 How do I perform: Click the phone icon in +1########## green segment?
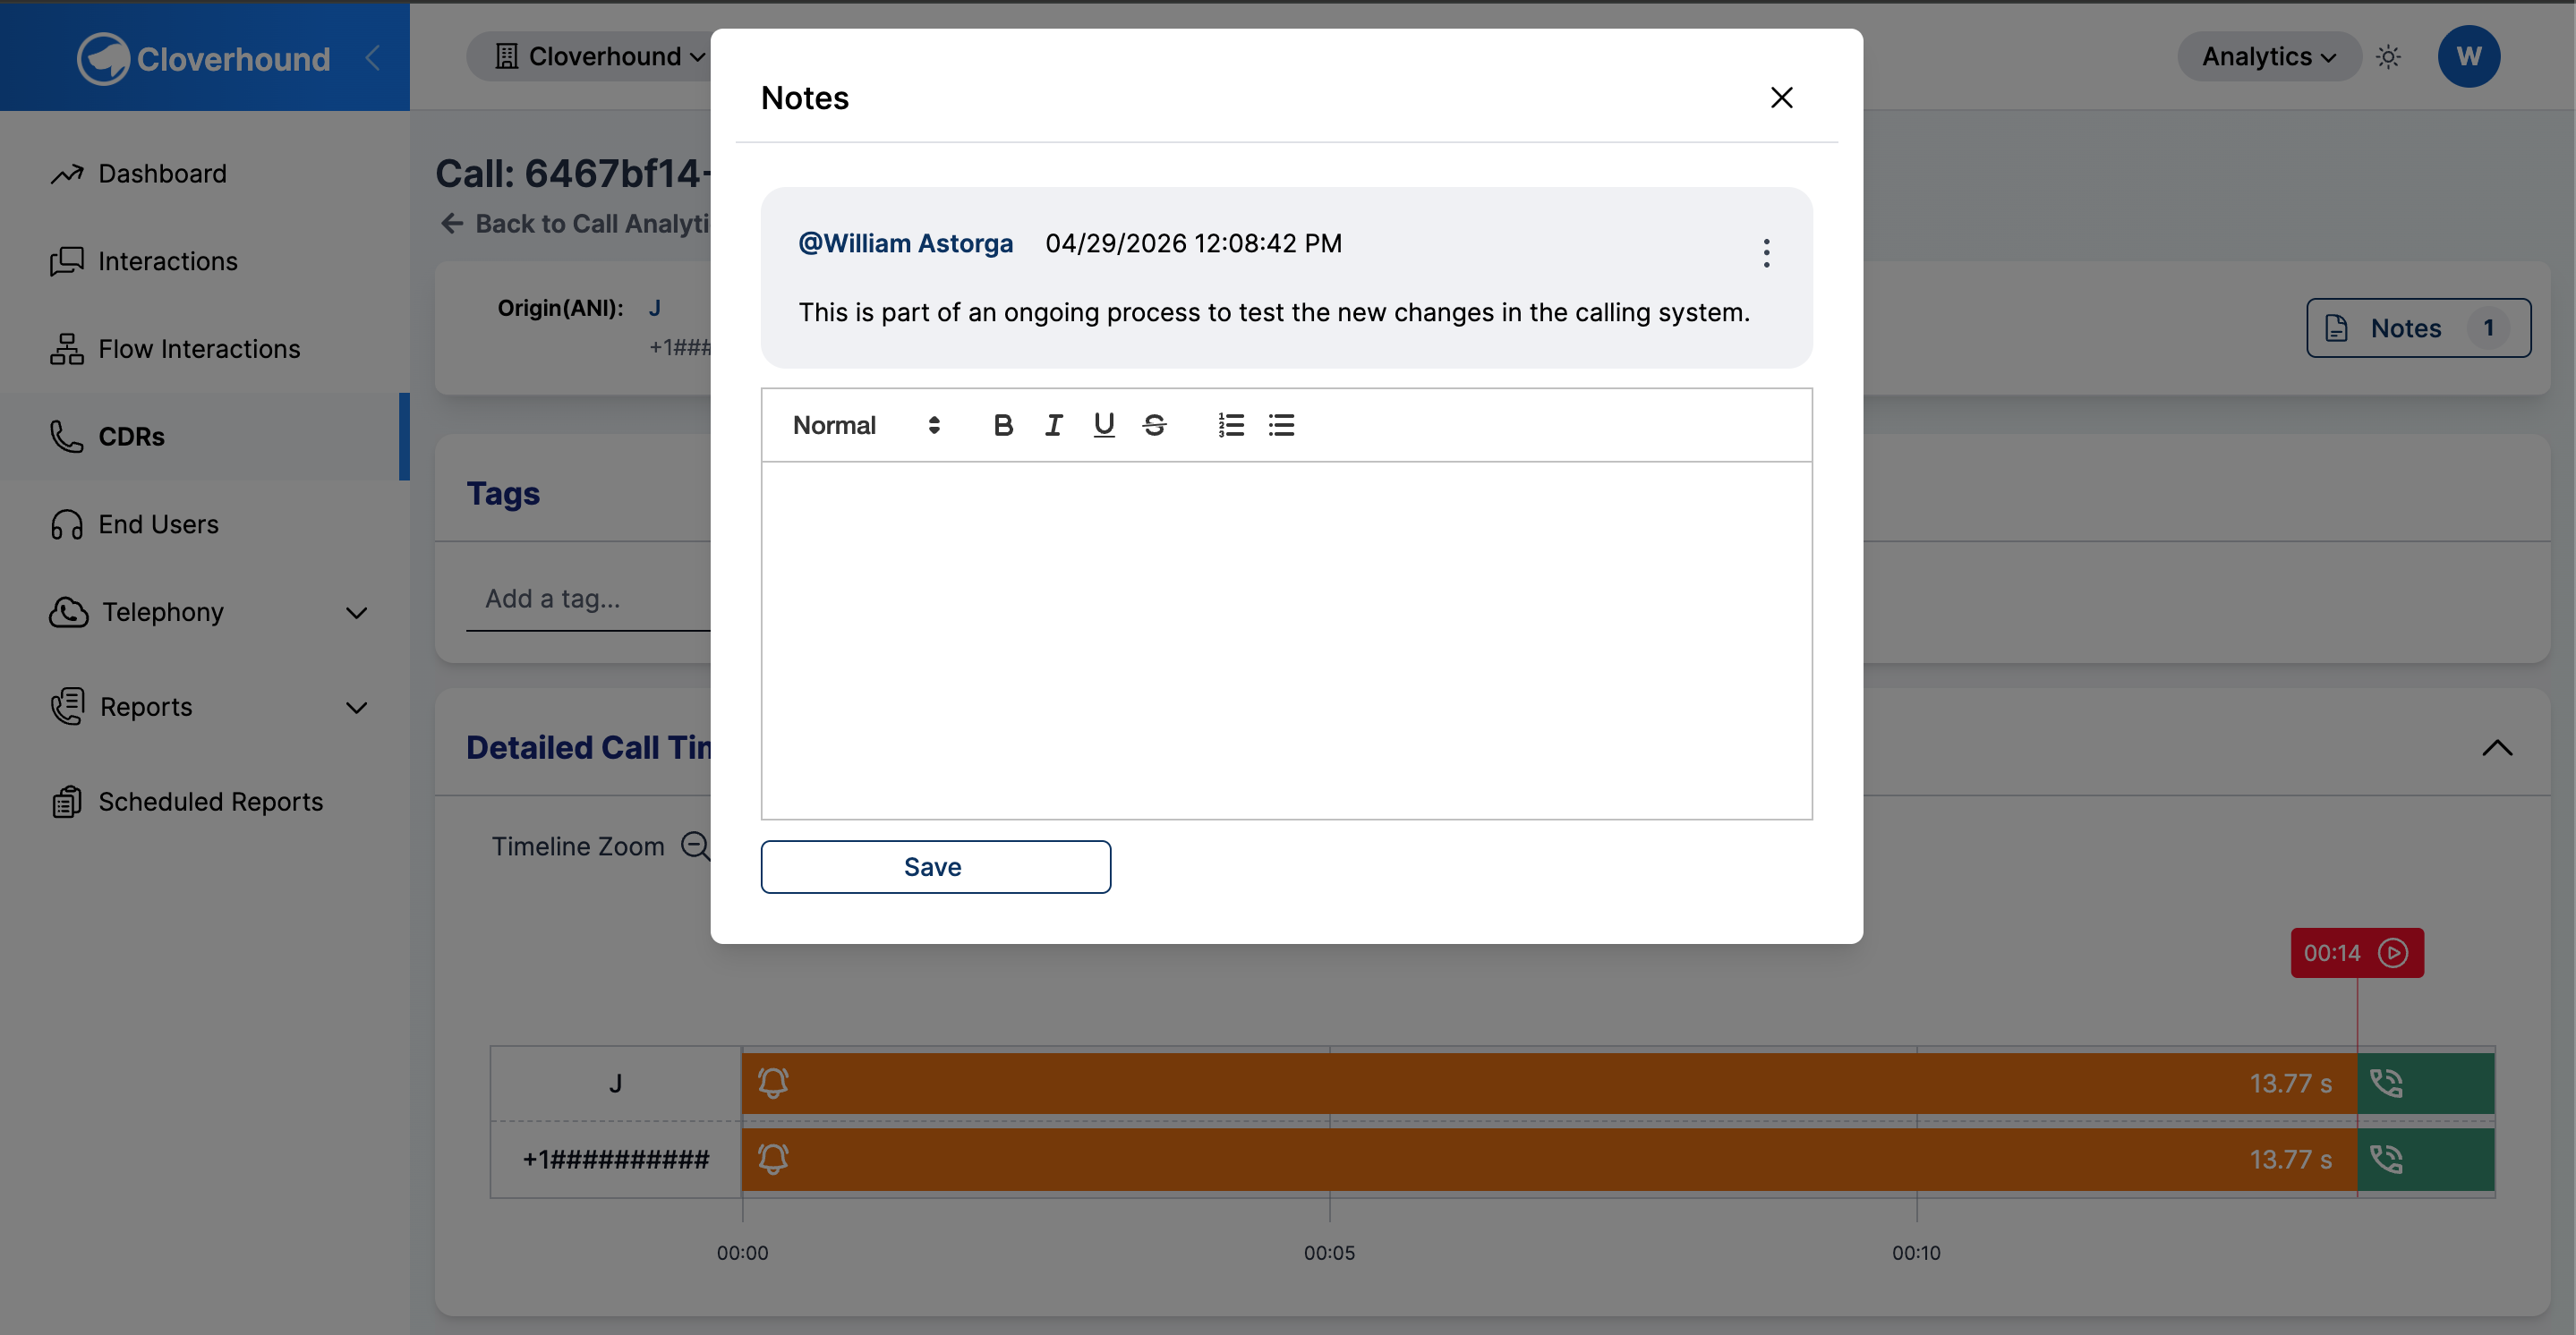[x=2386, y=1159]
